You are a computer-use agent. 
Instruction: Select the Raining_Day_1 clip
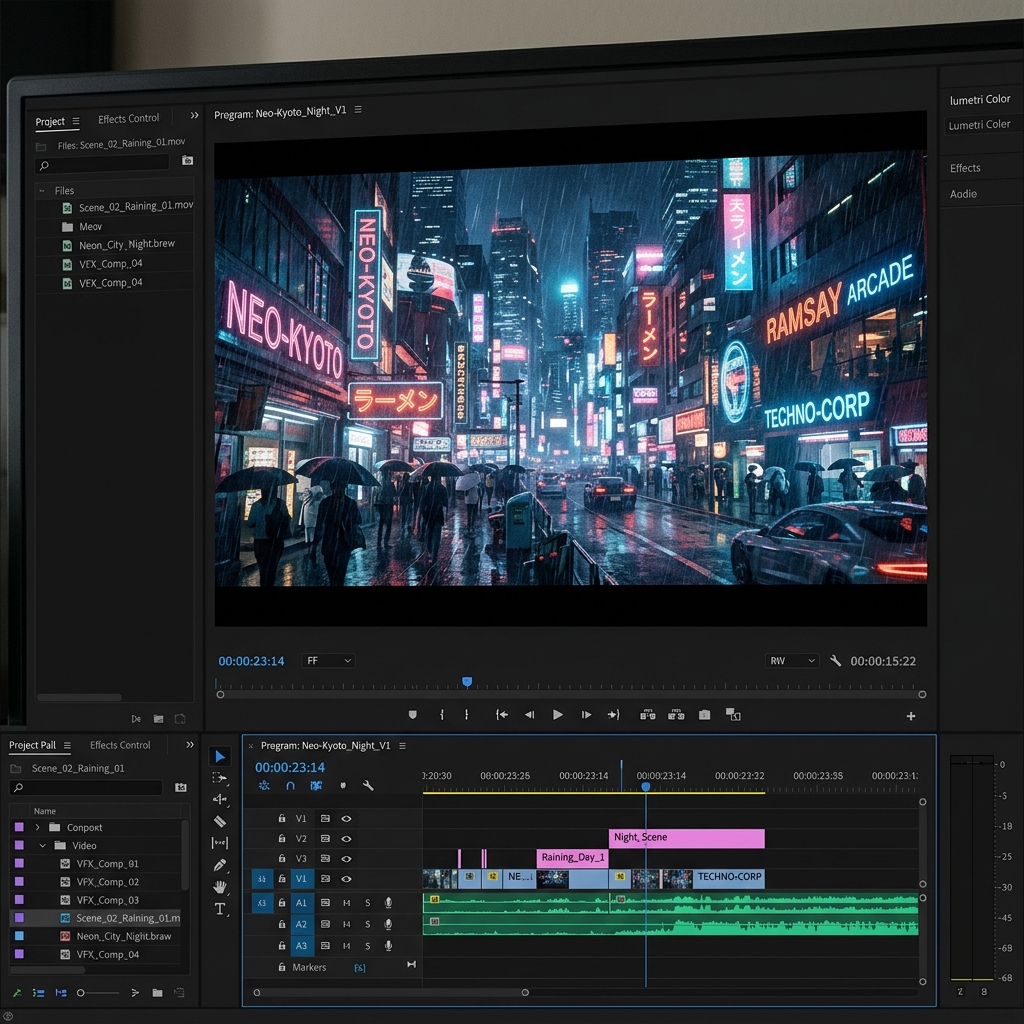click(573, 858)
